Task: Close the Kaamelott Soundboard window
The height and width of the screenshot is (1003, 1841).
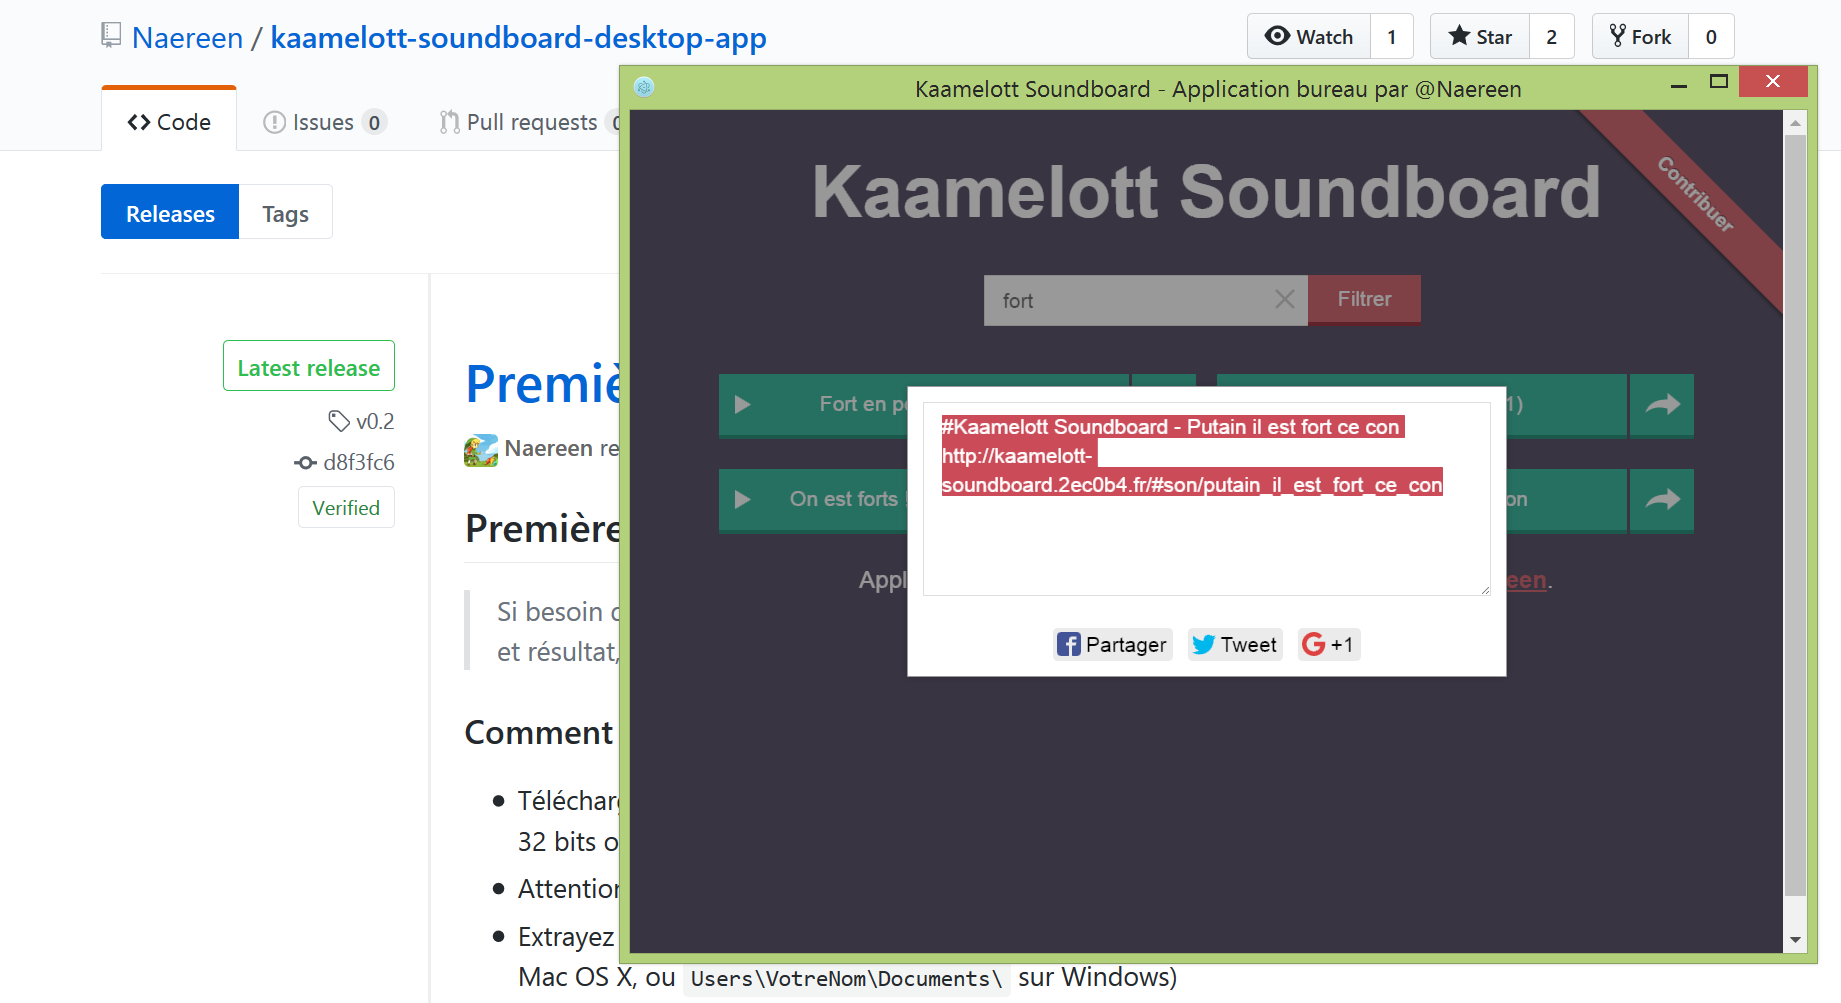Action: tap(1773, 82)
